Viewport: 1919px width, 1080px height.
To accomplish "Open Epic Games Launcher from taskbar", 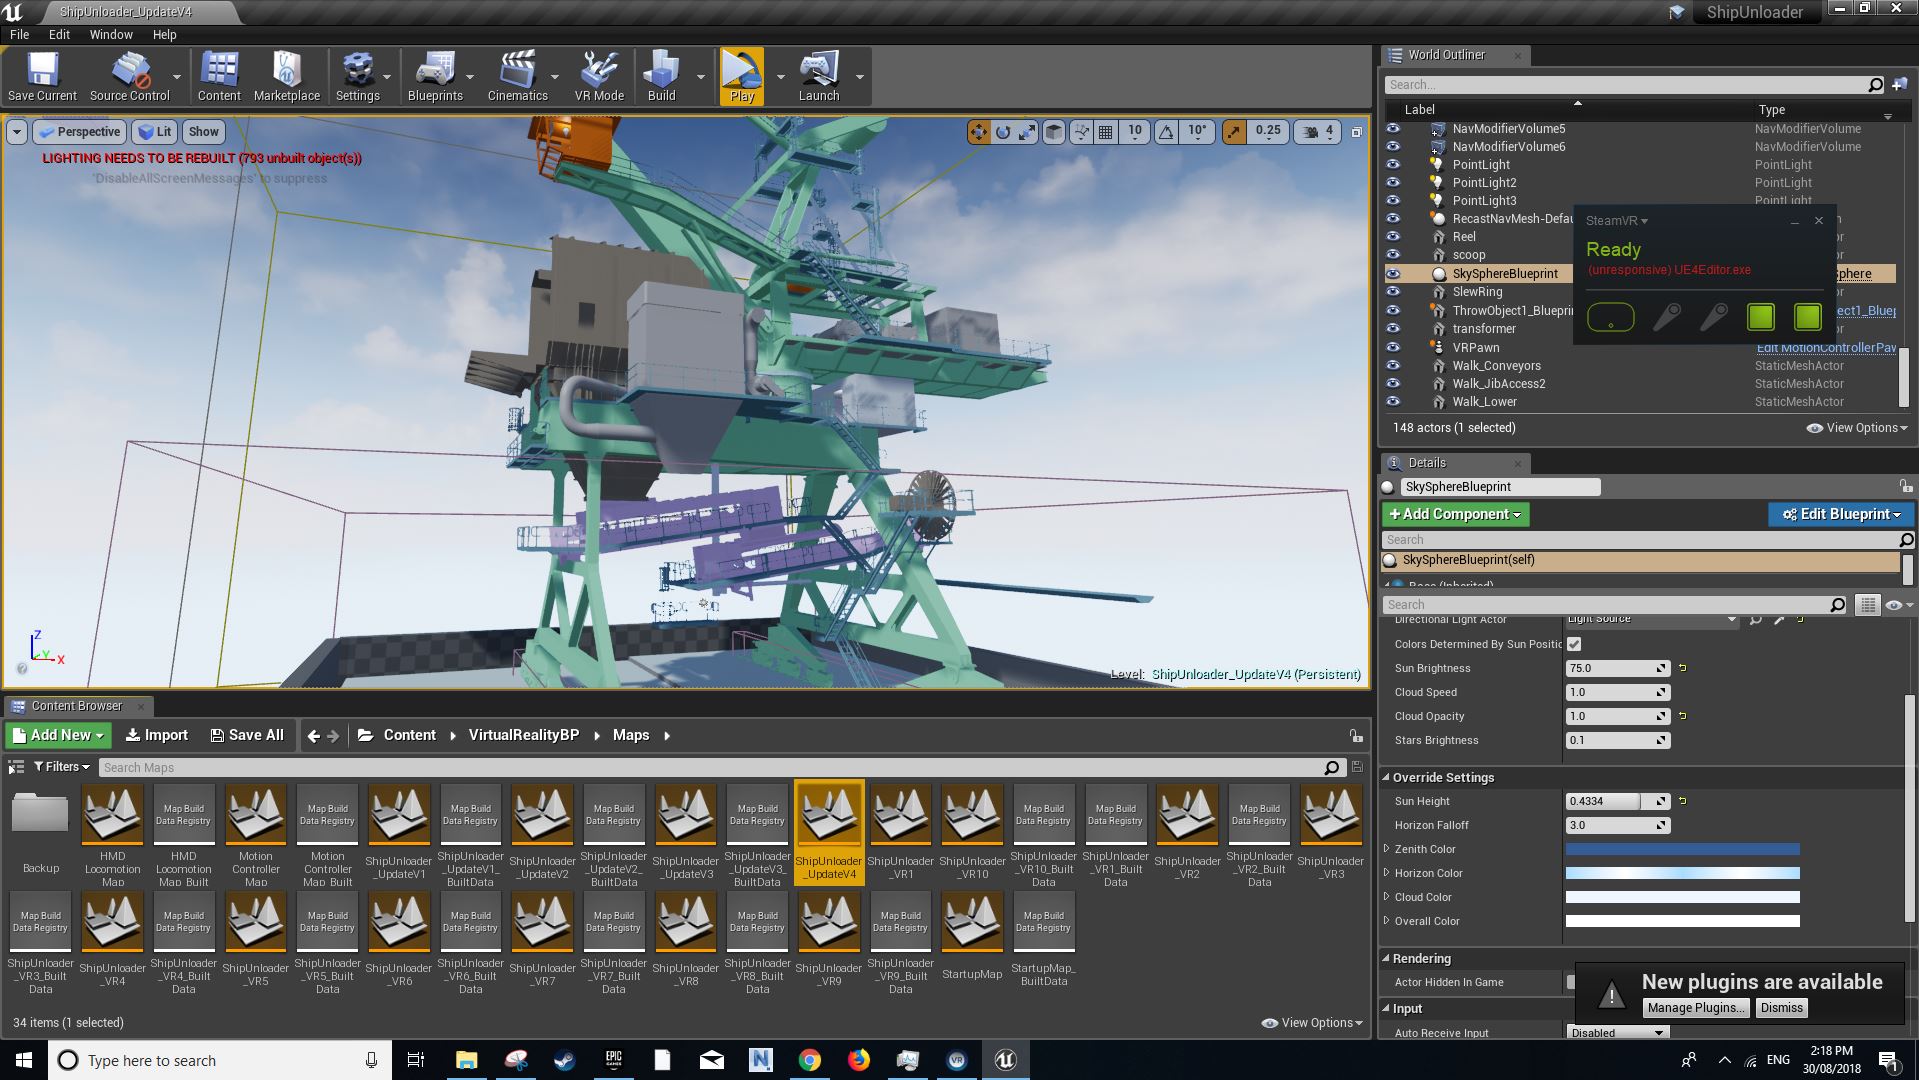I will pos(614,1060).
